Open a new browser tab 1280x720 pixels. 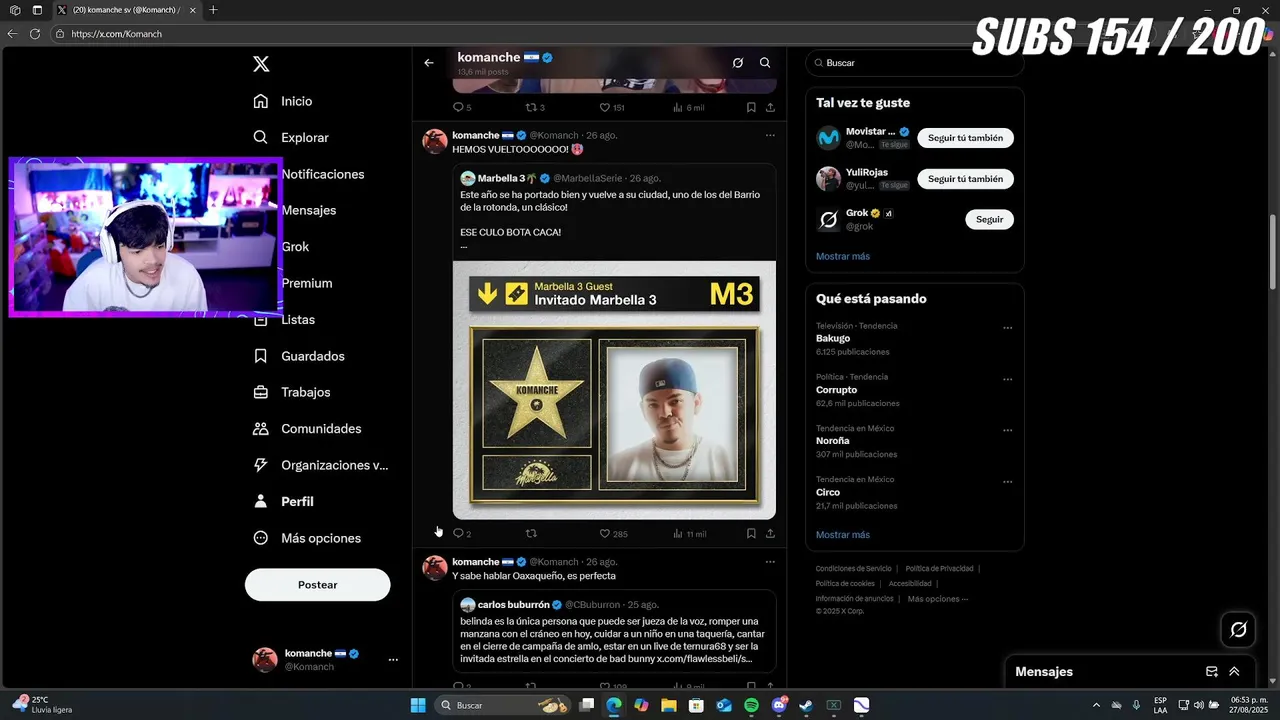tap(213, 10)
